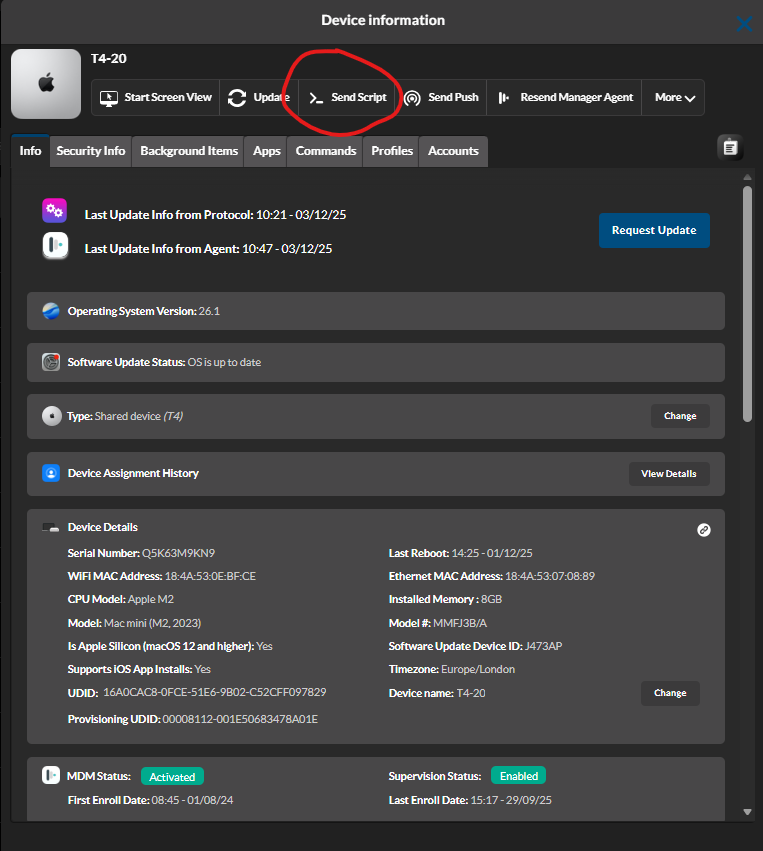Click the Start Screen View monitor icon
The width and height of the screenshot is (763, 851).
click(109, 98)
